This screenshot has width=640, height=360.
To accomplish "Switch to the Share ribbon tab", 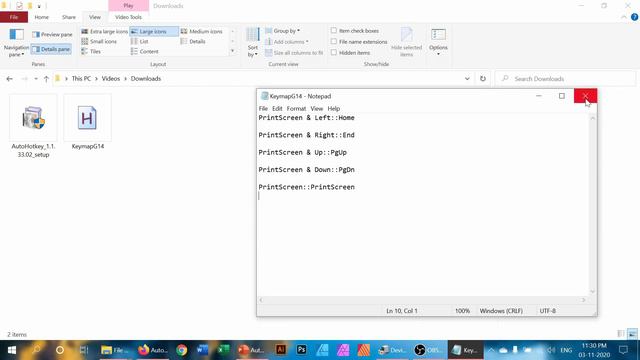I will [x=69, y=17].
